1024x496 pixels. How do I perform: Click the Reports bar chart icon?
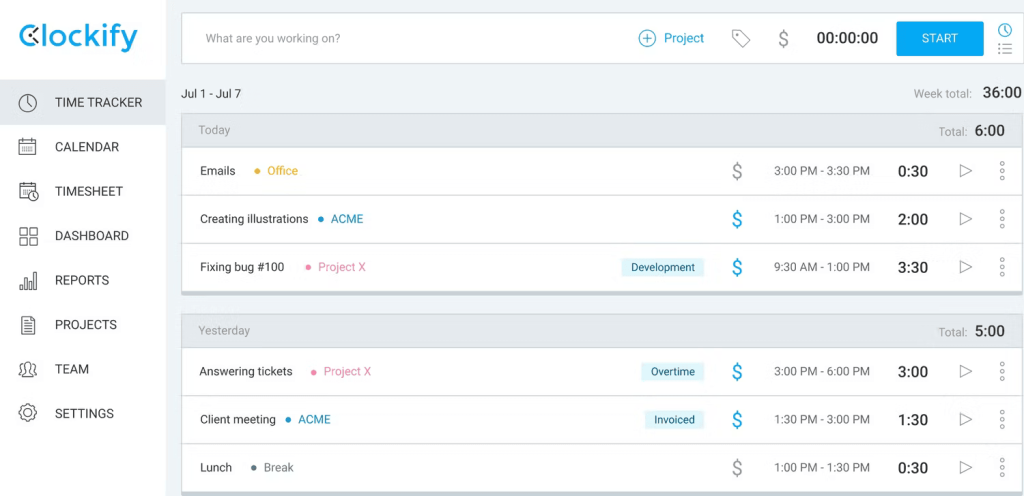[x=28, y=281]
